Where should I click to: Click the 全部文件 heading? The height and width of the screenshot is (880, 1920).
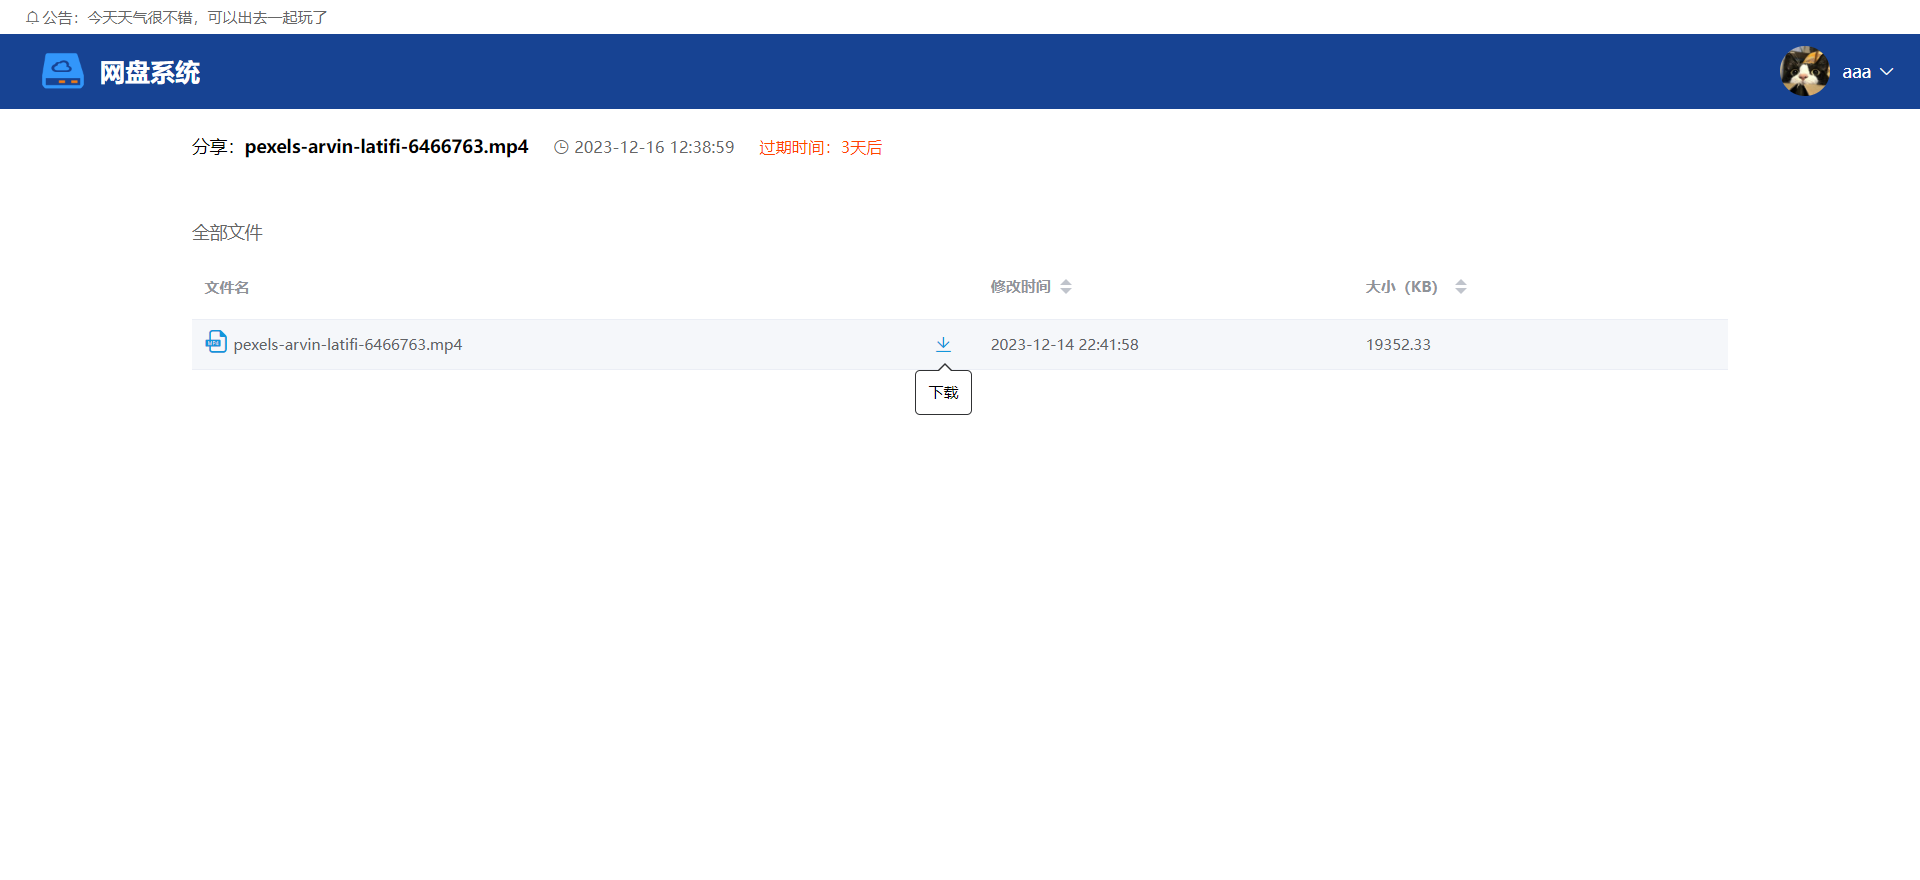pyautogui.click(x=227, y=233)
